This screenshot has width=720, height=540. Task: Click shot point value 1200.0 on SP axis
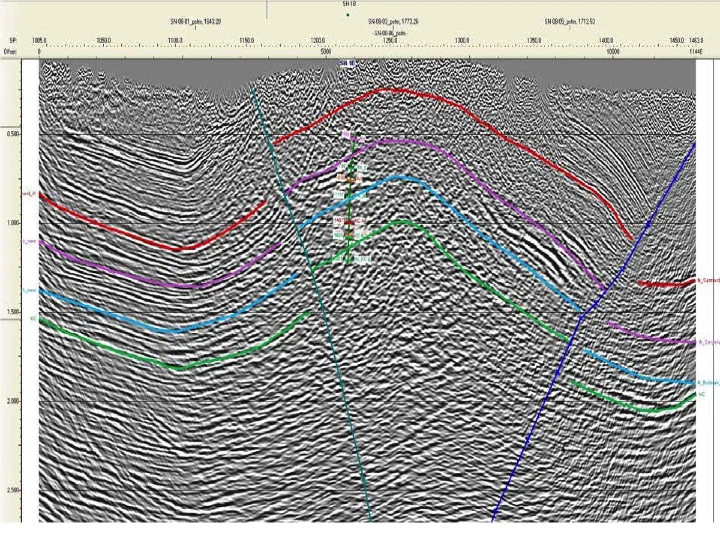(318, 41)
